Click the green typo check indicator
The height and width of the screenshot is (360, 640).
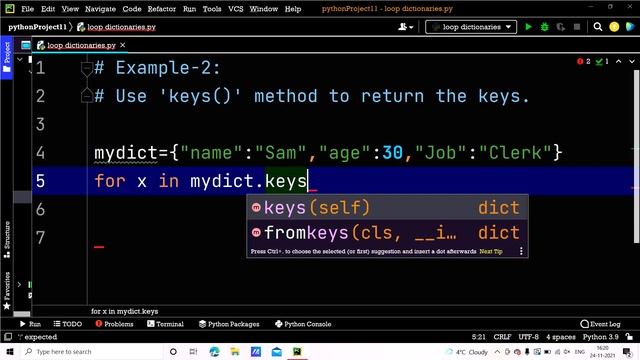tap(602, 61)
